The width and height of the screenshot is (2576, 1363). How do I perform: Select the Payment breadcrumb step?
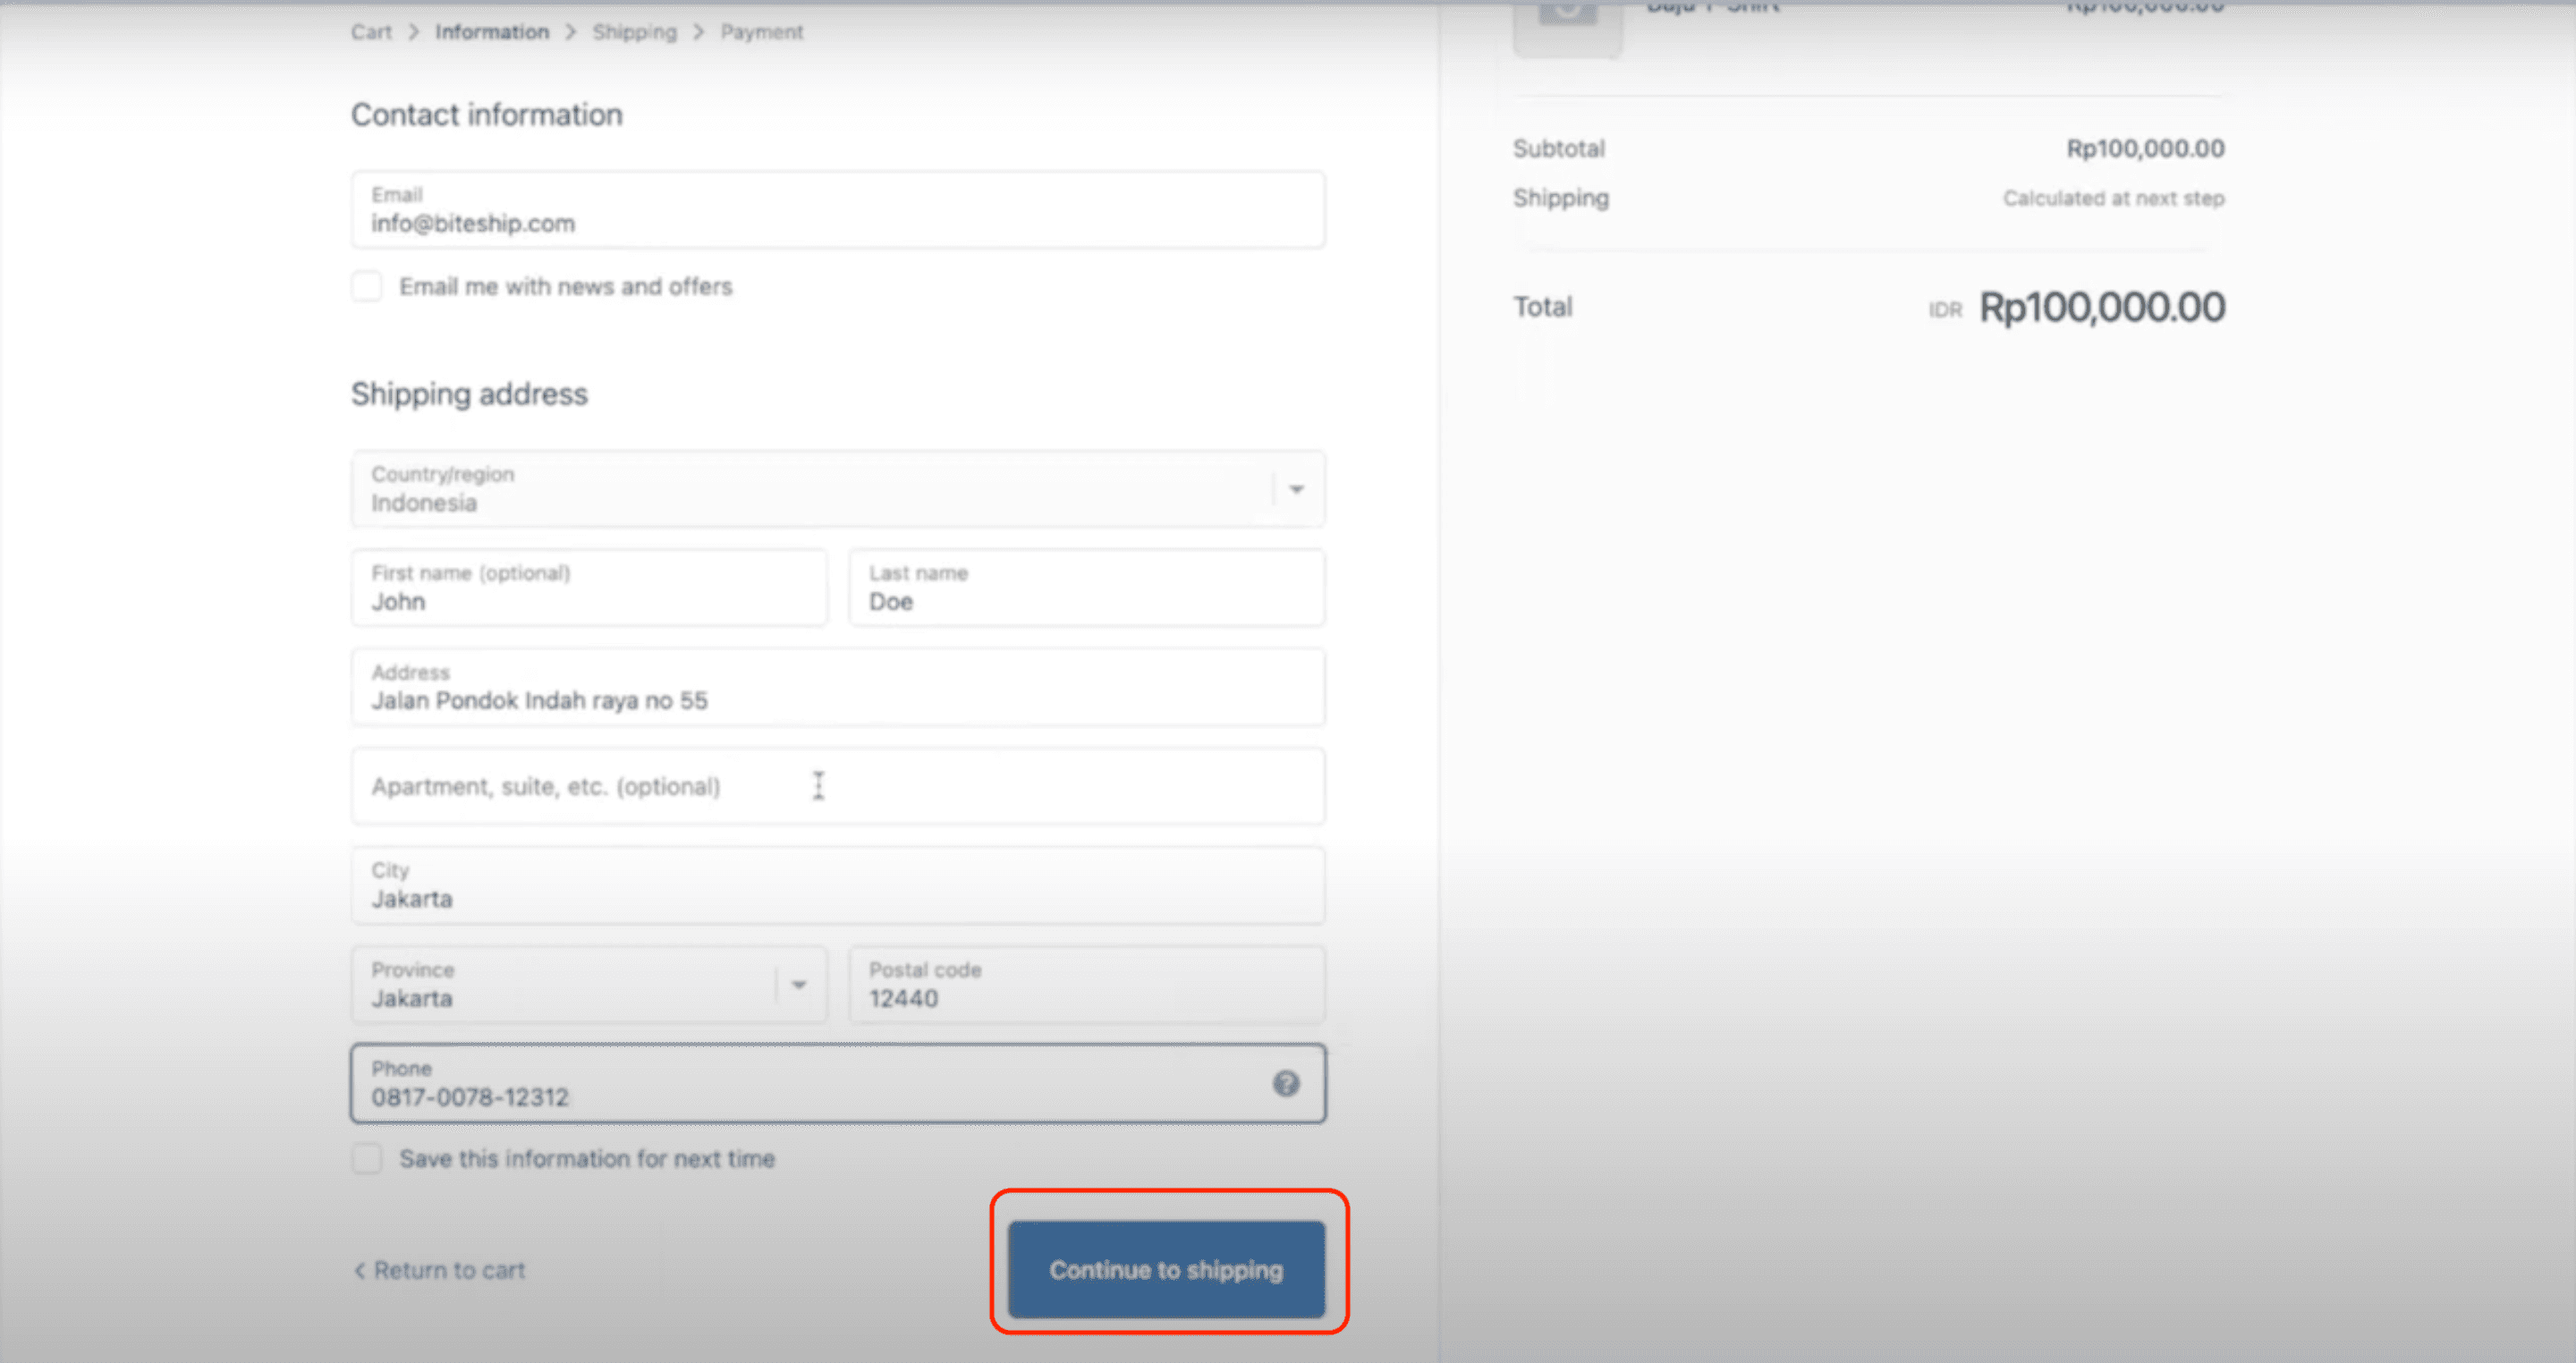tap(762, 32)
